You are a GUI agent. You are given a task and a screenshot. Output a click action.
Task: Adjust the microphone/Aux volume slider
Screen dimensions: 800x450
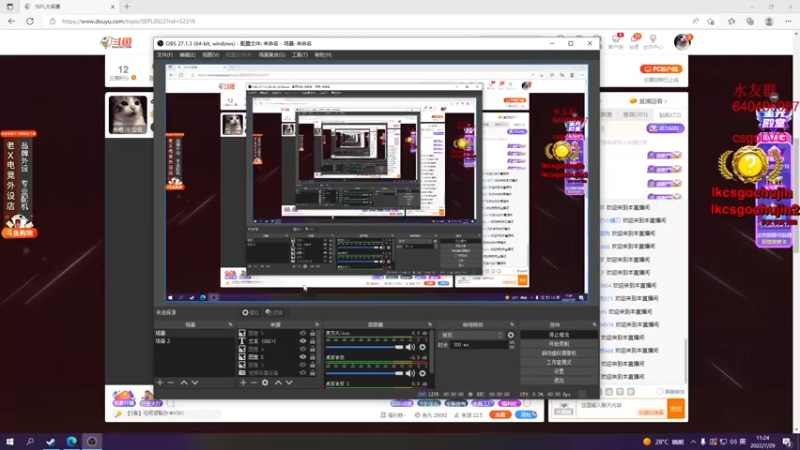(x=364, y=347)
